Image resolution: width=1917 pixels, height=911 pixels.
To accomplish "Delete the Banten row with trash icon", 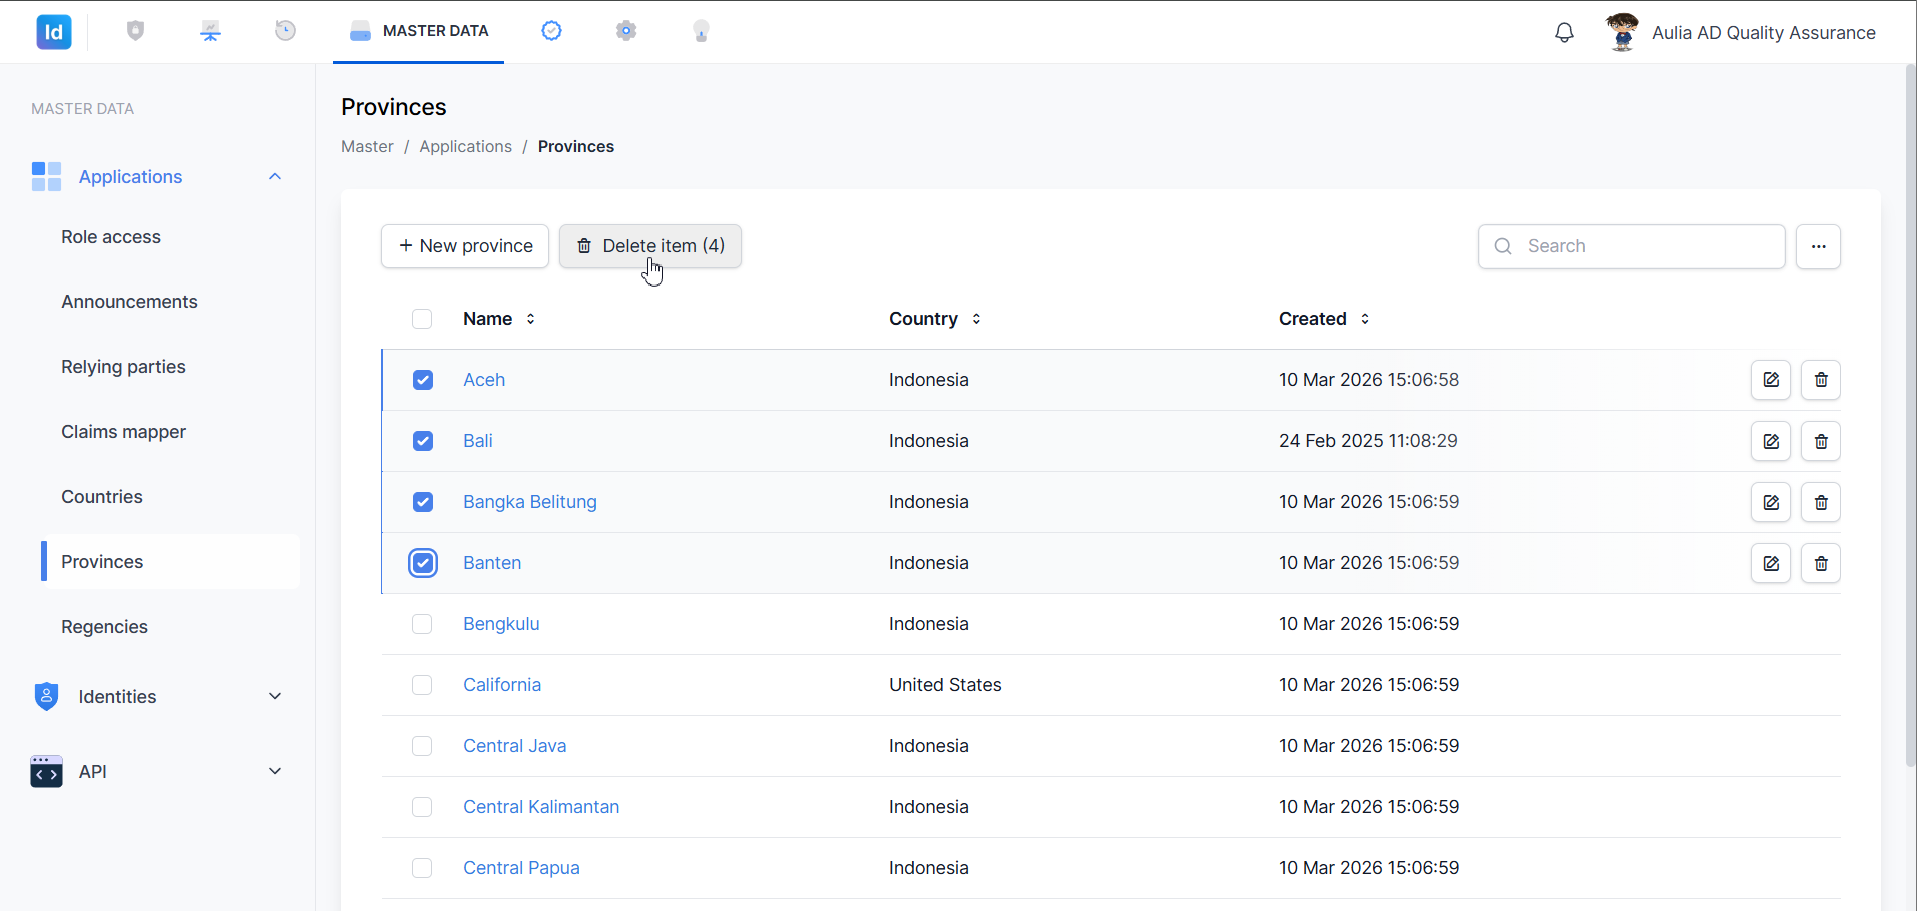I will 1821,563.
